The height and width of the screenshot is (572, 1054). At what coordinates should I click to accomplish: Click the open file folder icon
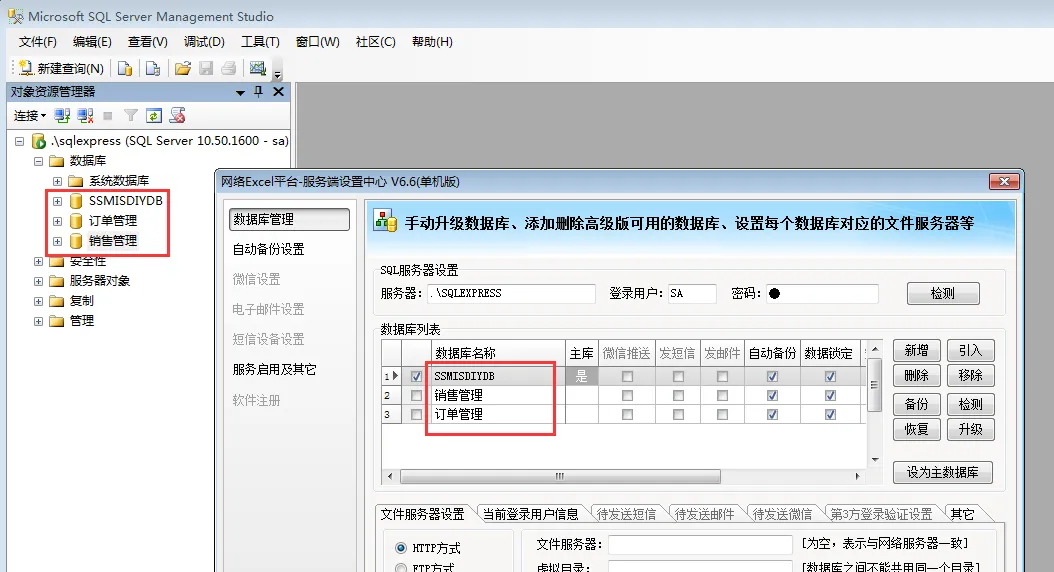[x=183, y=68]
